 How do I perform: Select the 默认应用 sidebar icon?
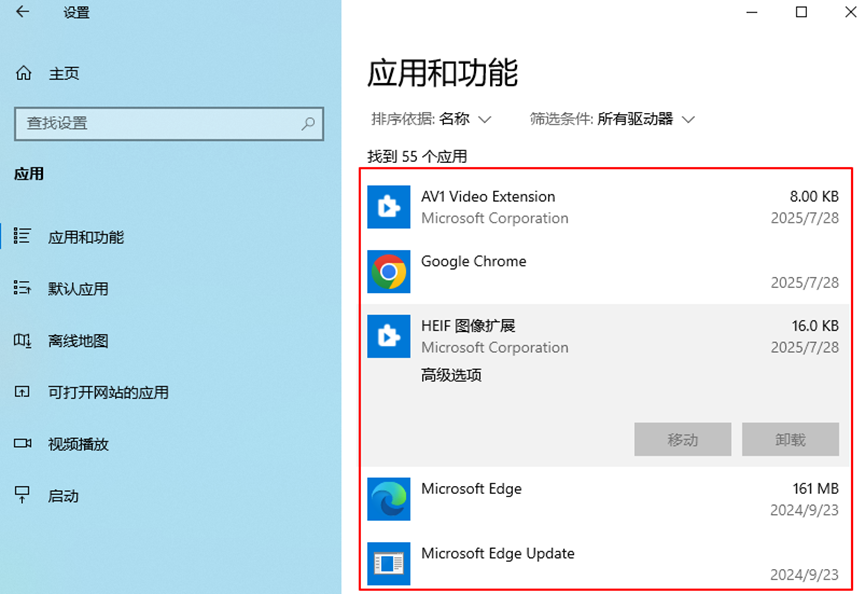click(x=22, y=288)
